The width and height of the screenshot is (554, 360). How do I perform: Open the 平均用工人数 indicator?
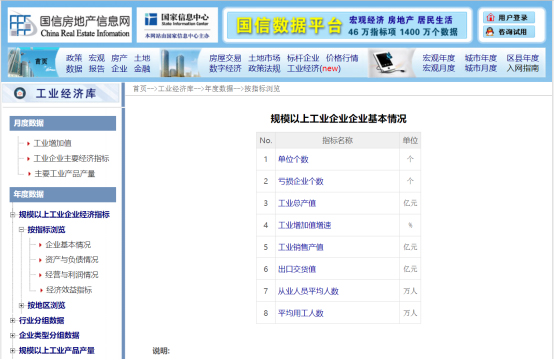point(301,313)
